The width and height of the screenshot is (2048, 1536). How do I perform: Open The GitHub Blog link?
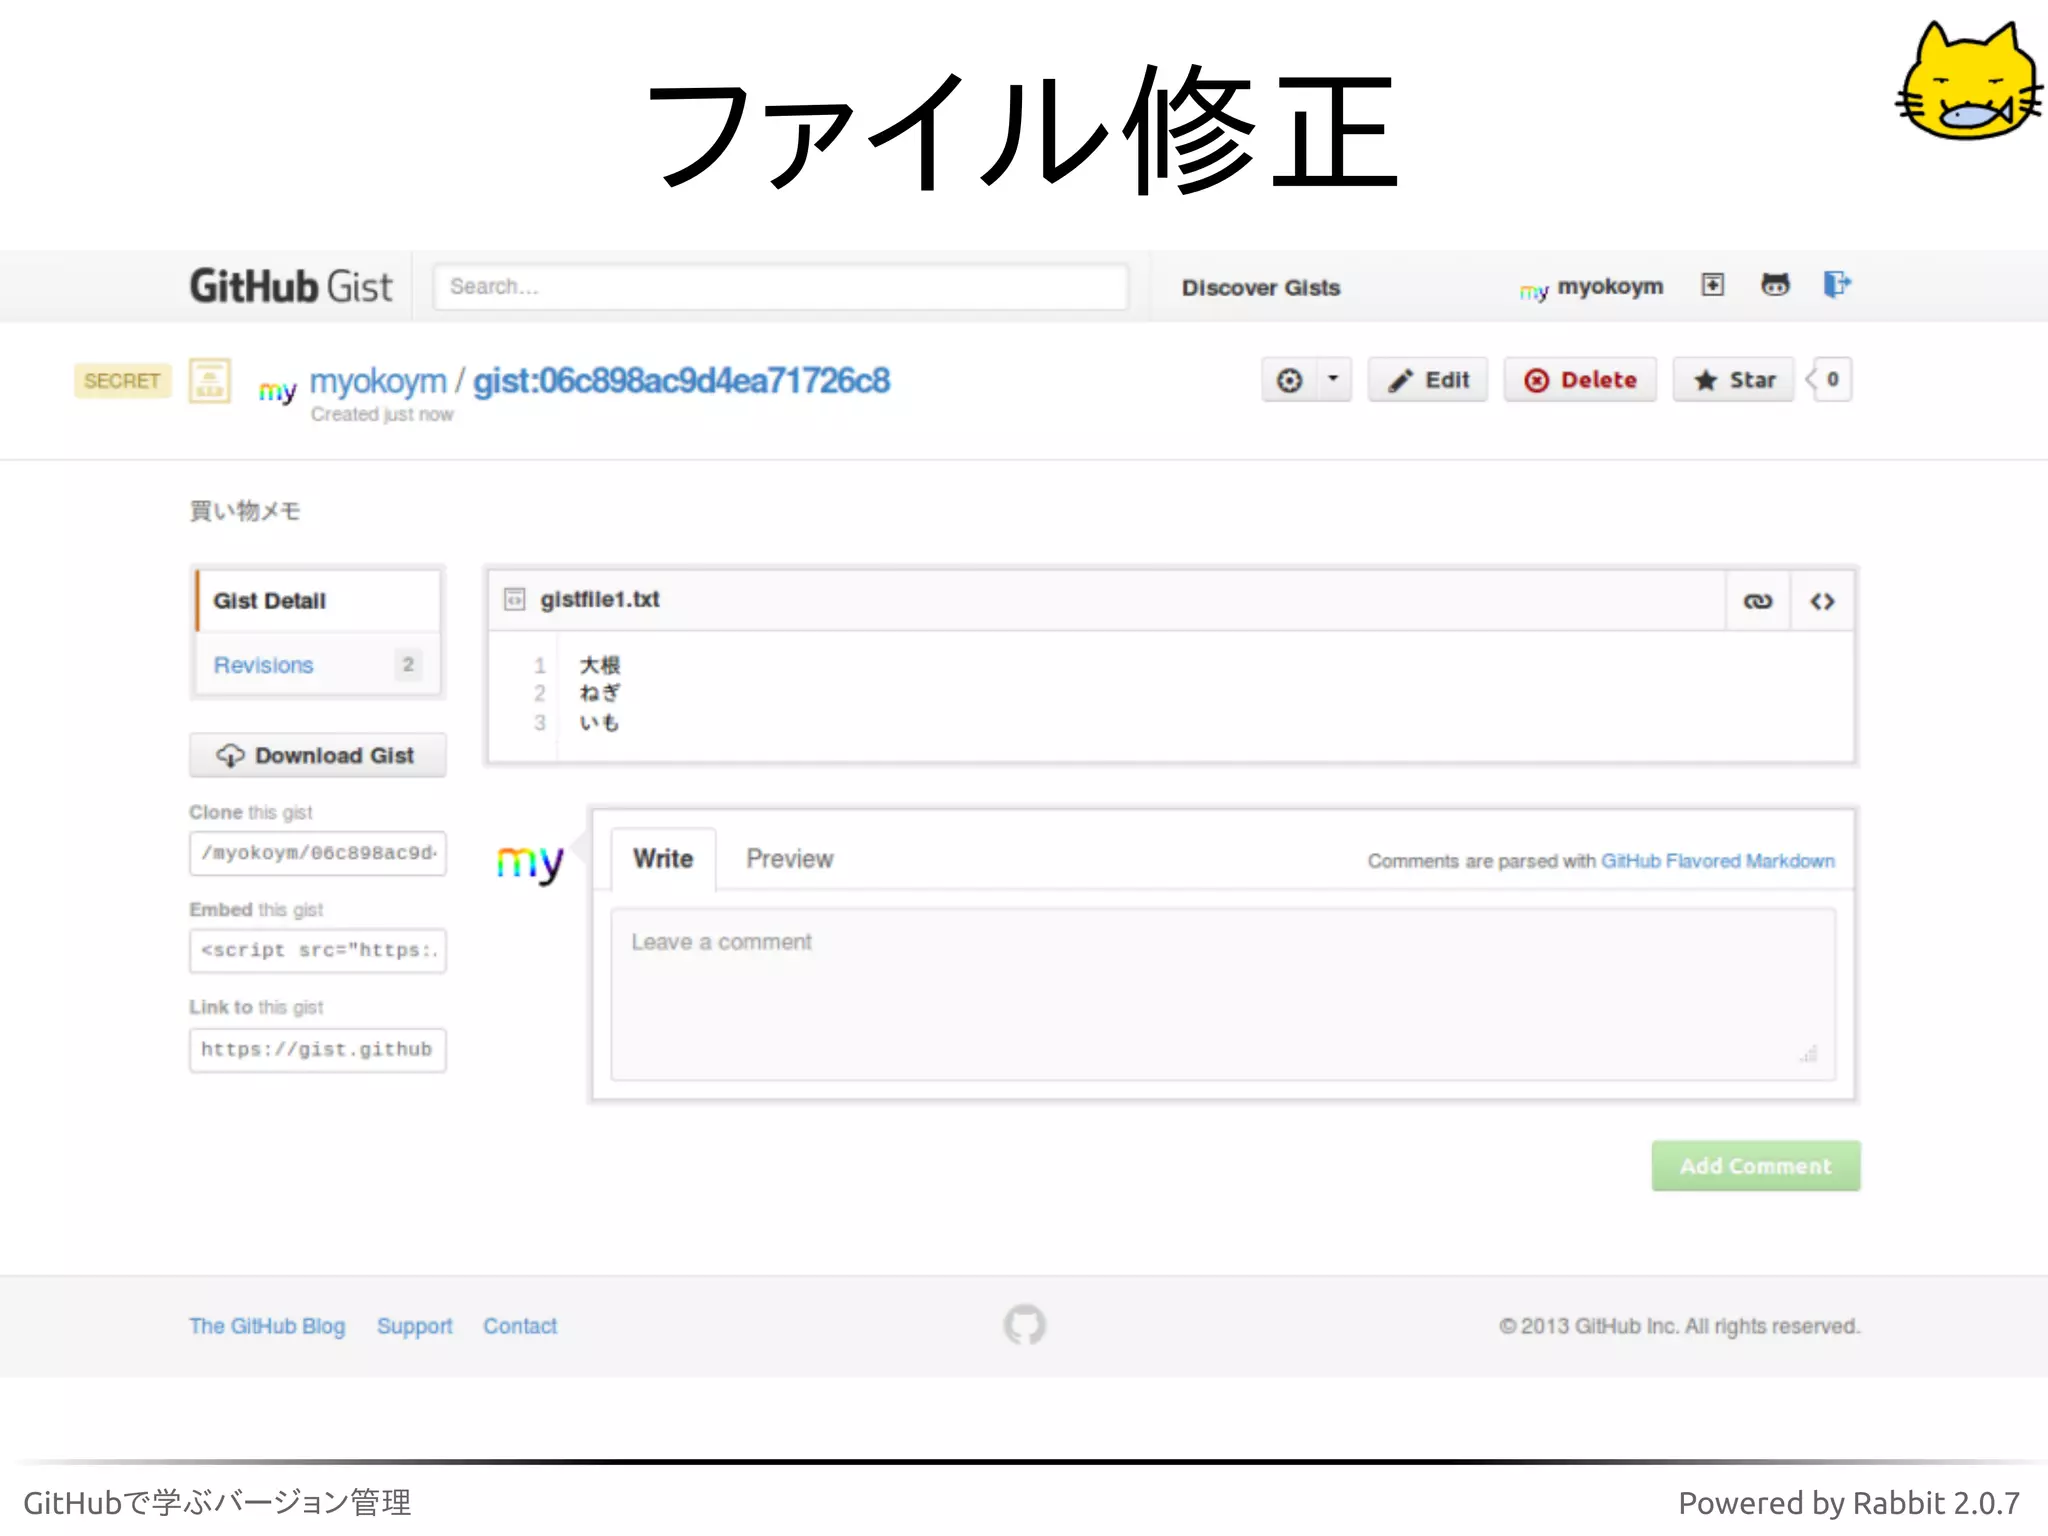click(x=267, y=1326)
